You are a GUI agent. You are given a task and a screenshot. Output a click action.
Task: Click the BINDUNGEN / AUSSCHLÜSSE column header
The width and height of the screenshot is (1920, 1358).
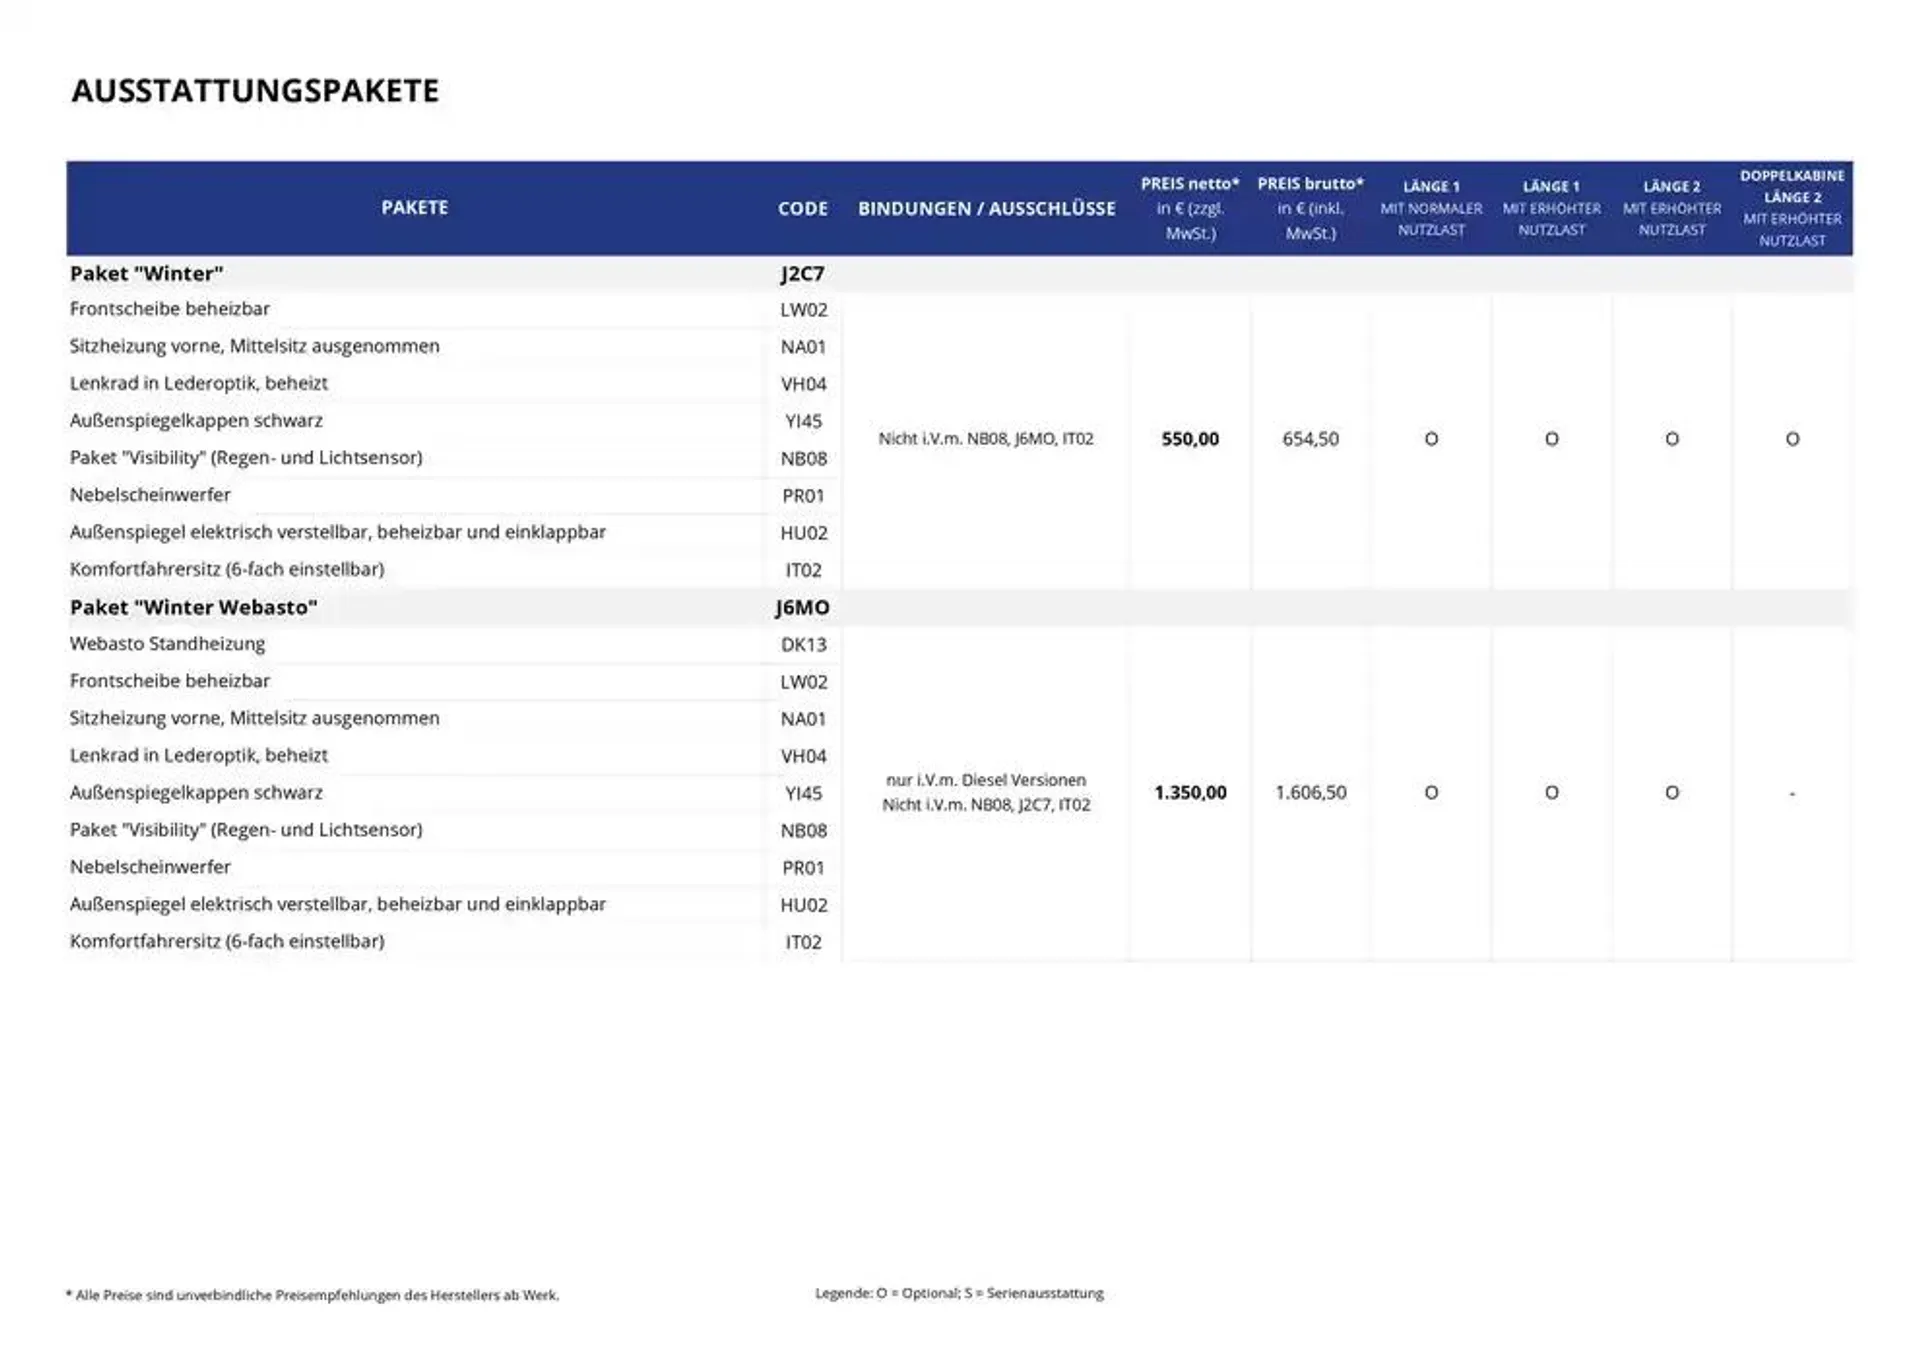tap(986, 209)
